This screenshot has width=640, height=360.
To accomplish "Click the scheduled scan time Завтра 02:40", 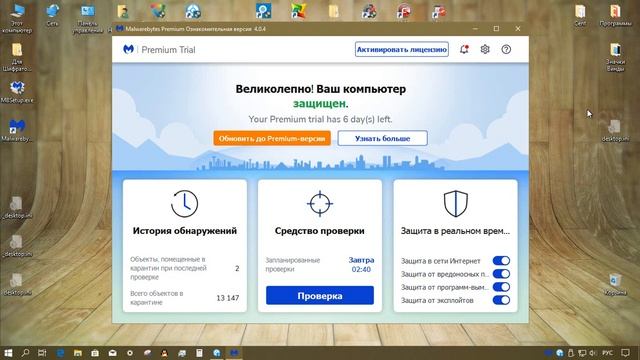I will 361,264.
